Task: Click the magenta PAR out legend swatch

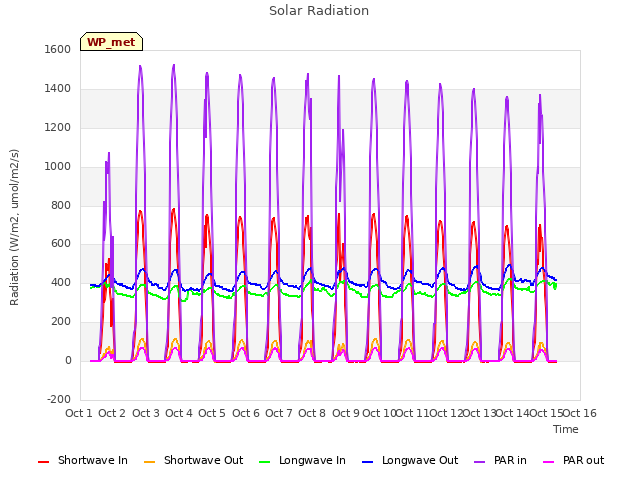Action: [x=549, y=462]
